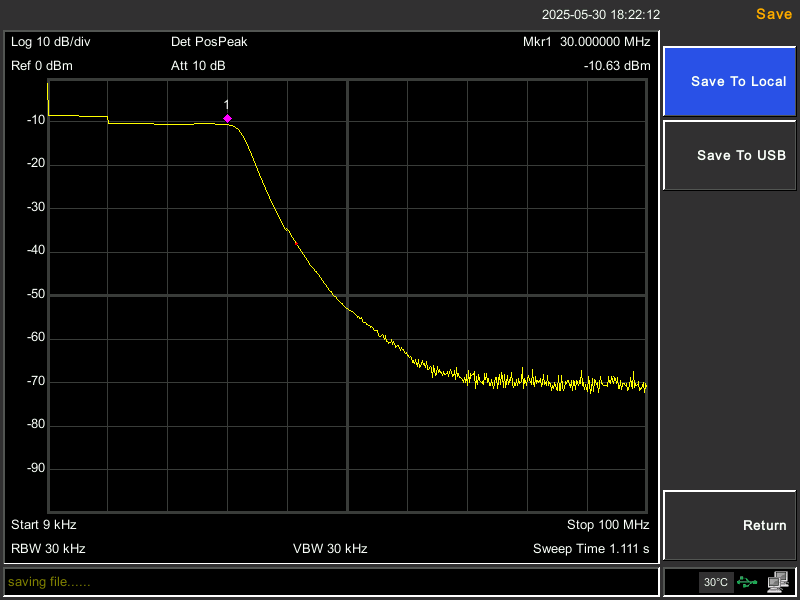This screenshot has width=800, height=600.
Task: Click the Save To USB button
Action: (730, 155)
